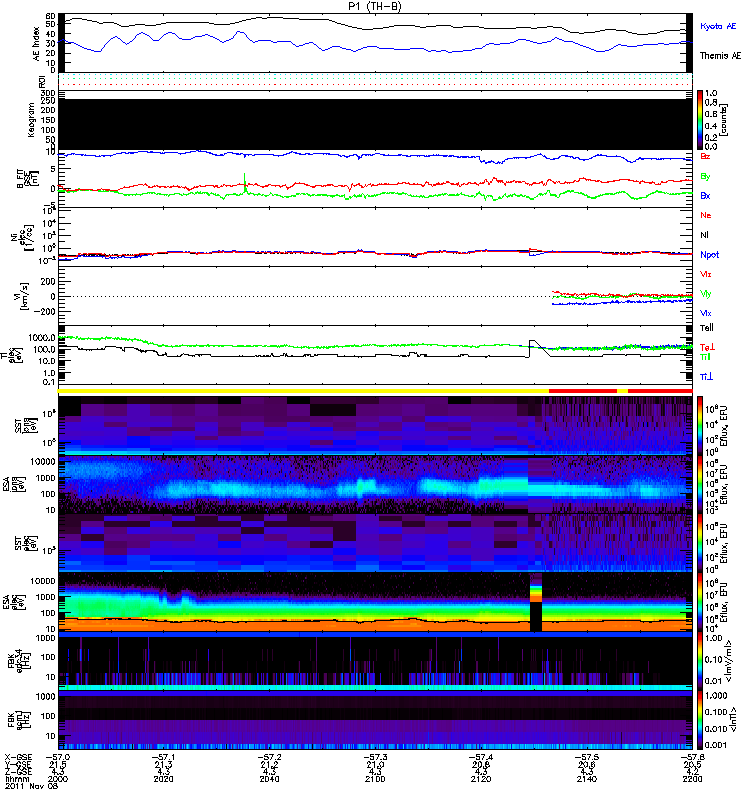Screen dimensions: 750x800
Task: Click the FBK mV/m color bar
Action: click(x=700, y=662)
